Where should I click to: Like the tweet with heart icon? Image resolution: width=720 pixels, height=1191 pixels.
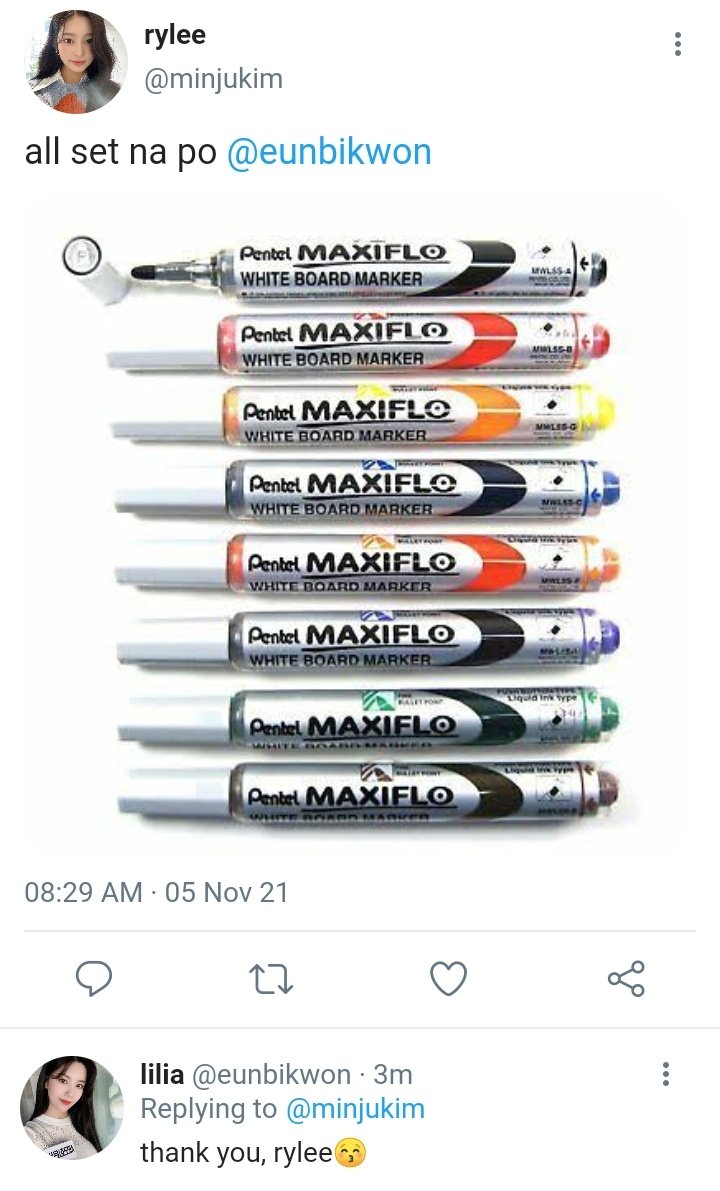[x=448, y=978]
